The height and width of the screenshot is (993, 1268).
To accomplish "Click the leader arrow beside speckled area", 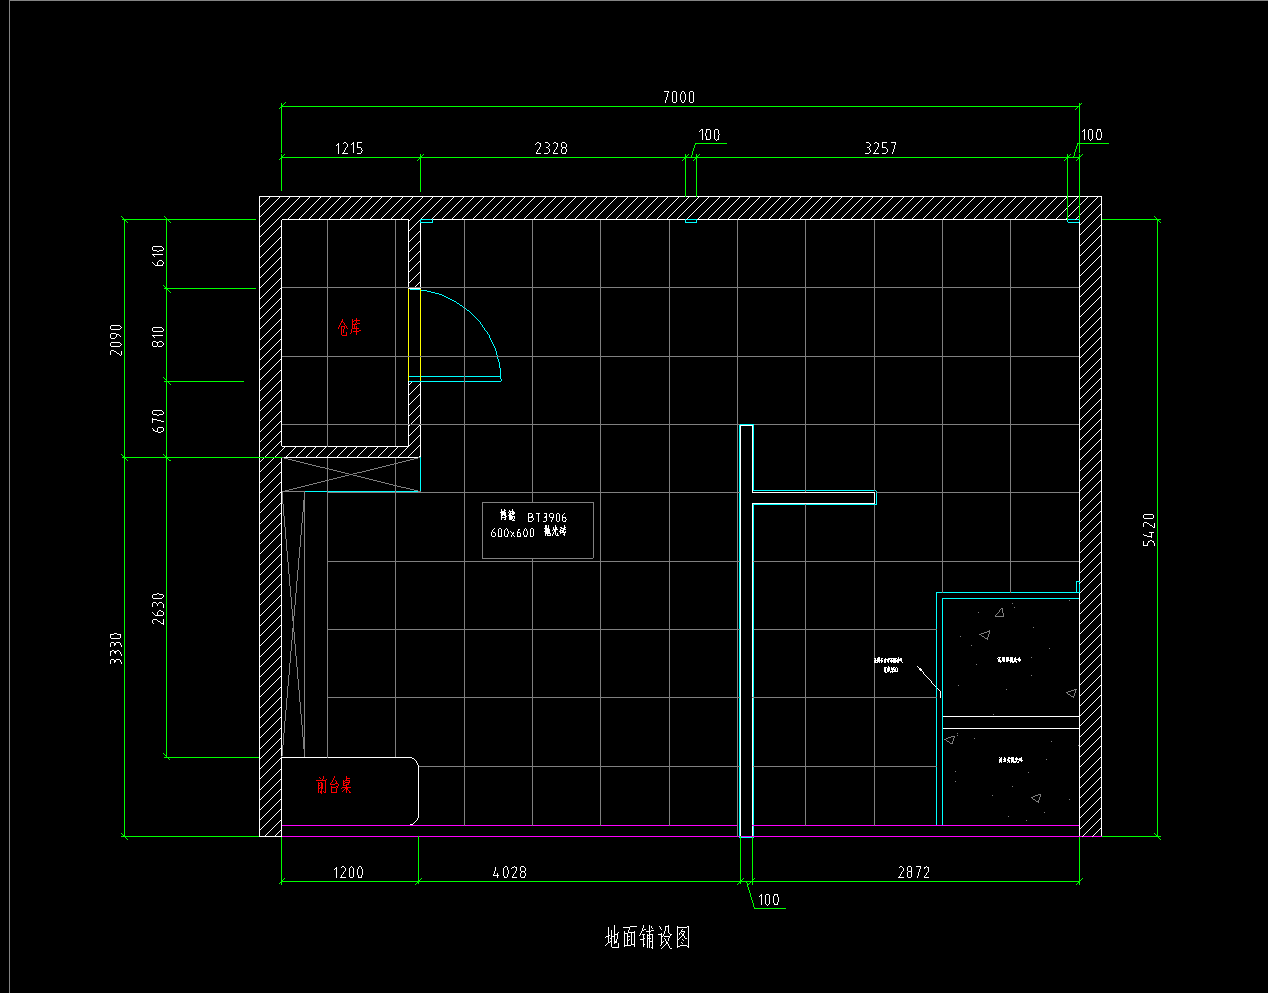I will [928, 681].
